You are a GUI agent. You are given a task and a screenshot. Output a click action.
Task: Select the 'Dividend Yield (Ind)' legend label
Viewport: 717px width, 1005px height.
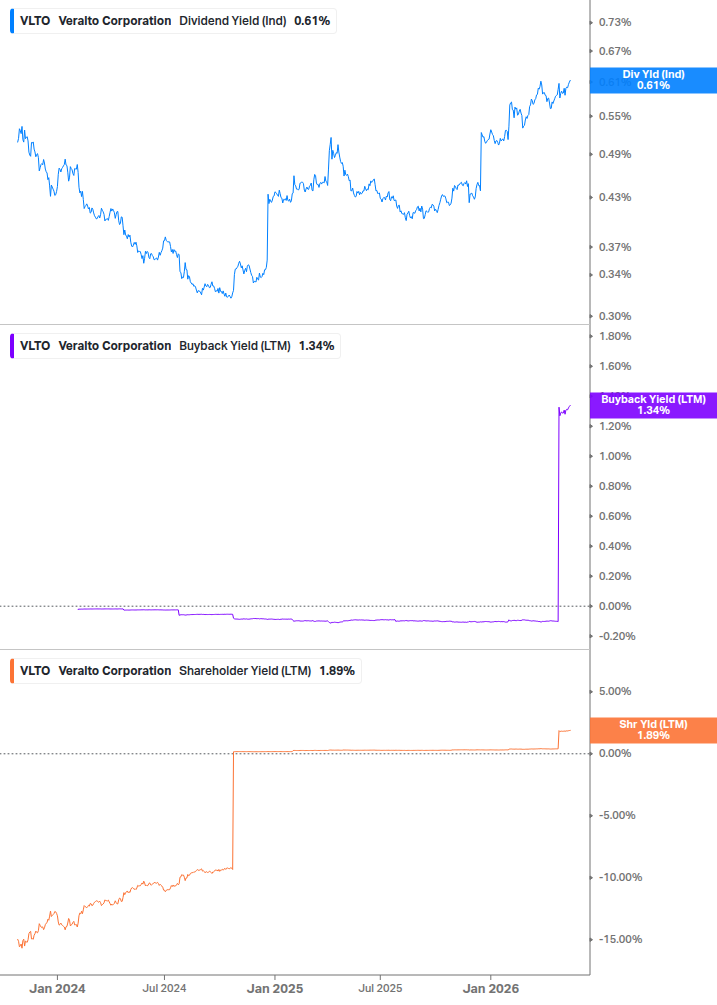click(233, 21)
